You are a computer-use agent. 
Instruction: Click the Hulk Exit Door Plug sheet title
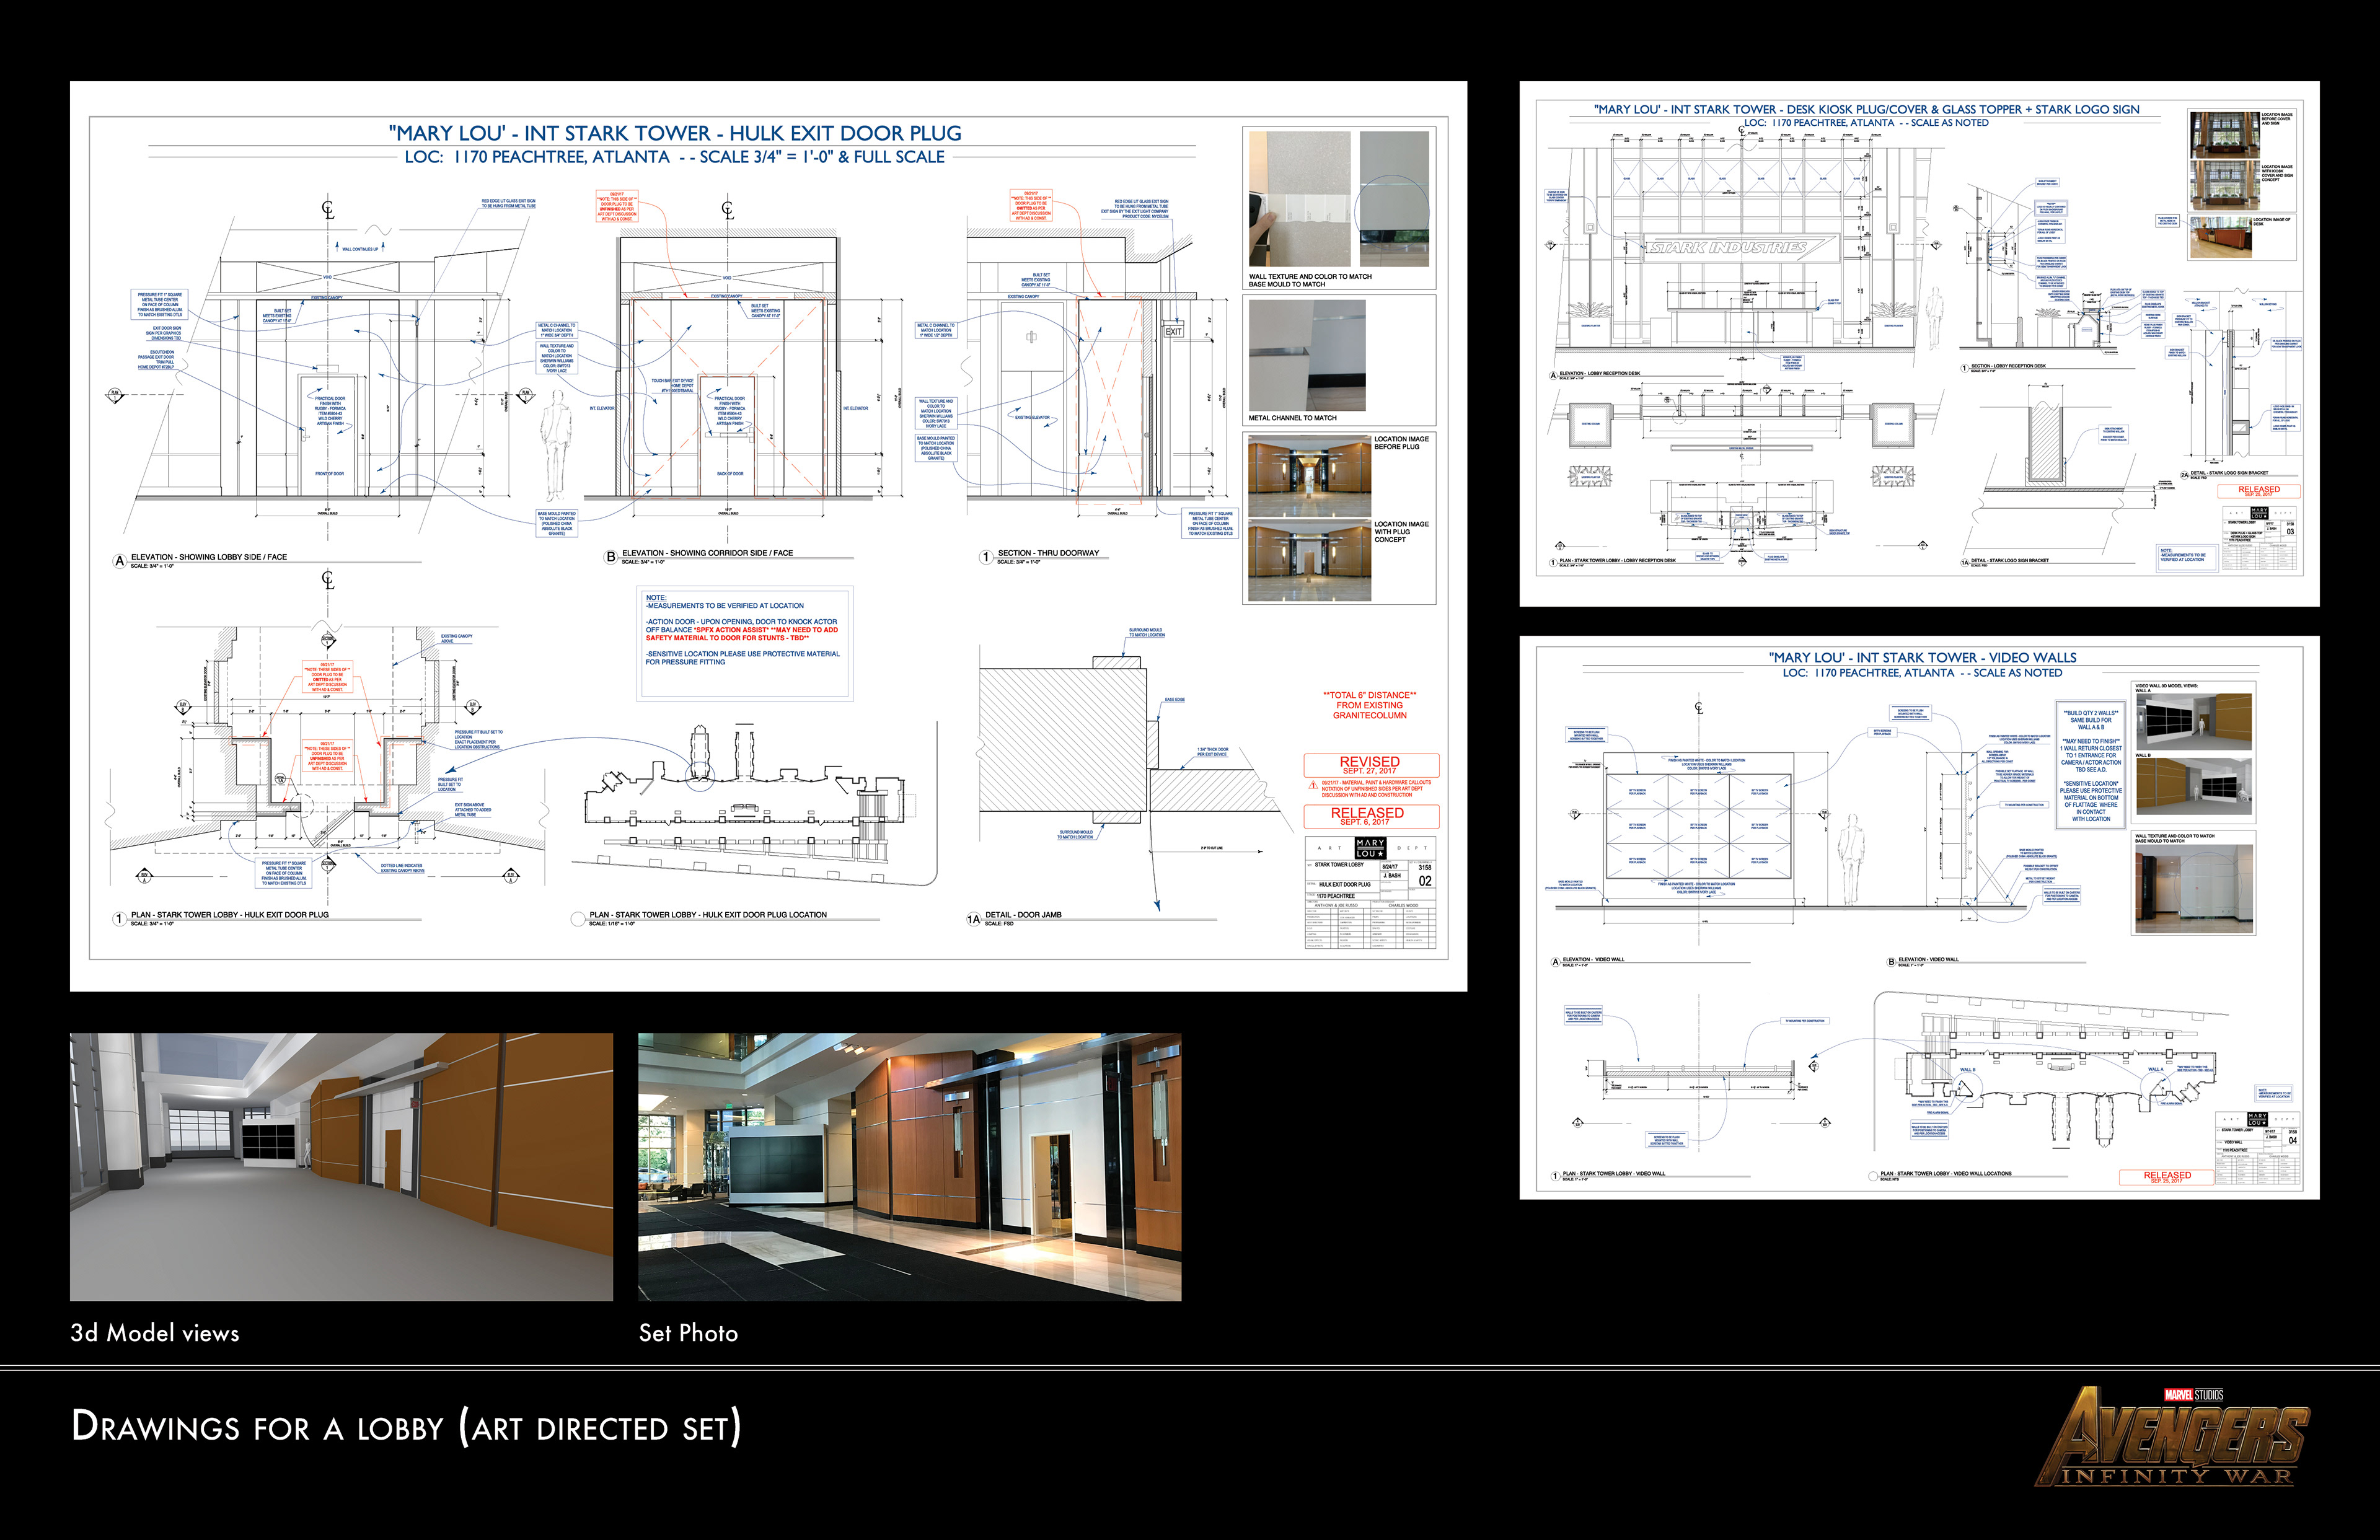[x=675, y=133]
